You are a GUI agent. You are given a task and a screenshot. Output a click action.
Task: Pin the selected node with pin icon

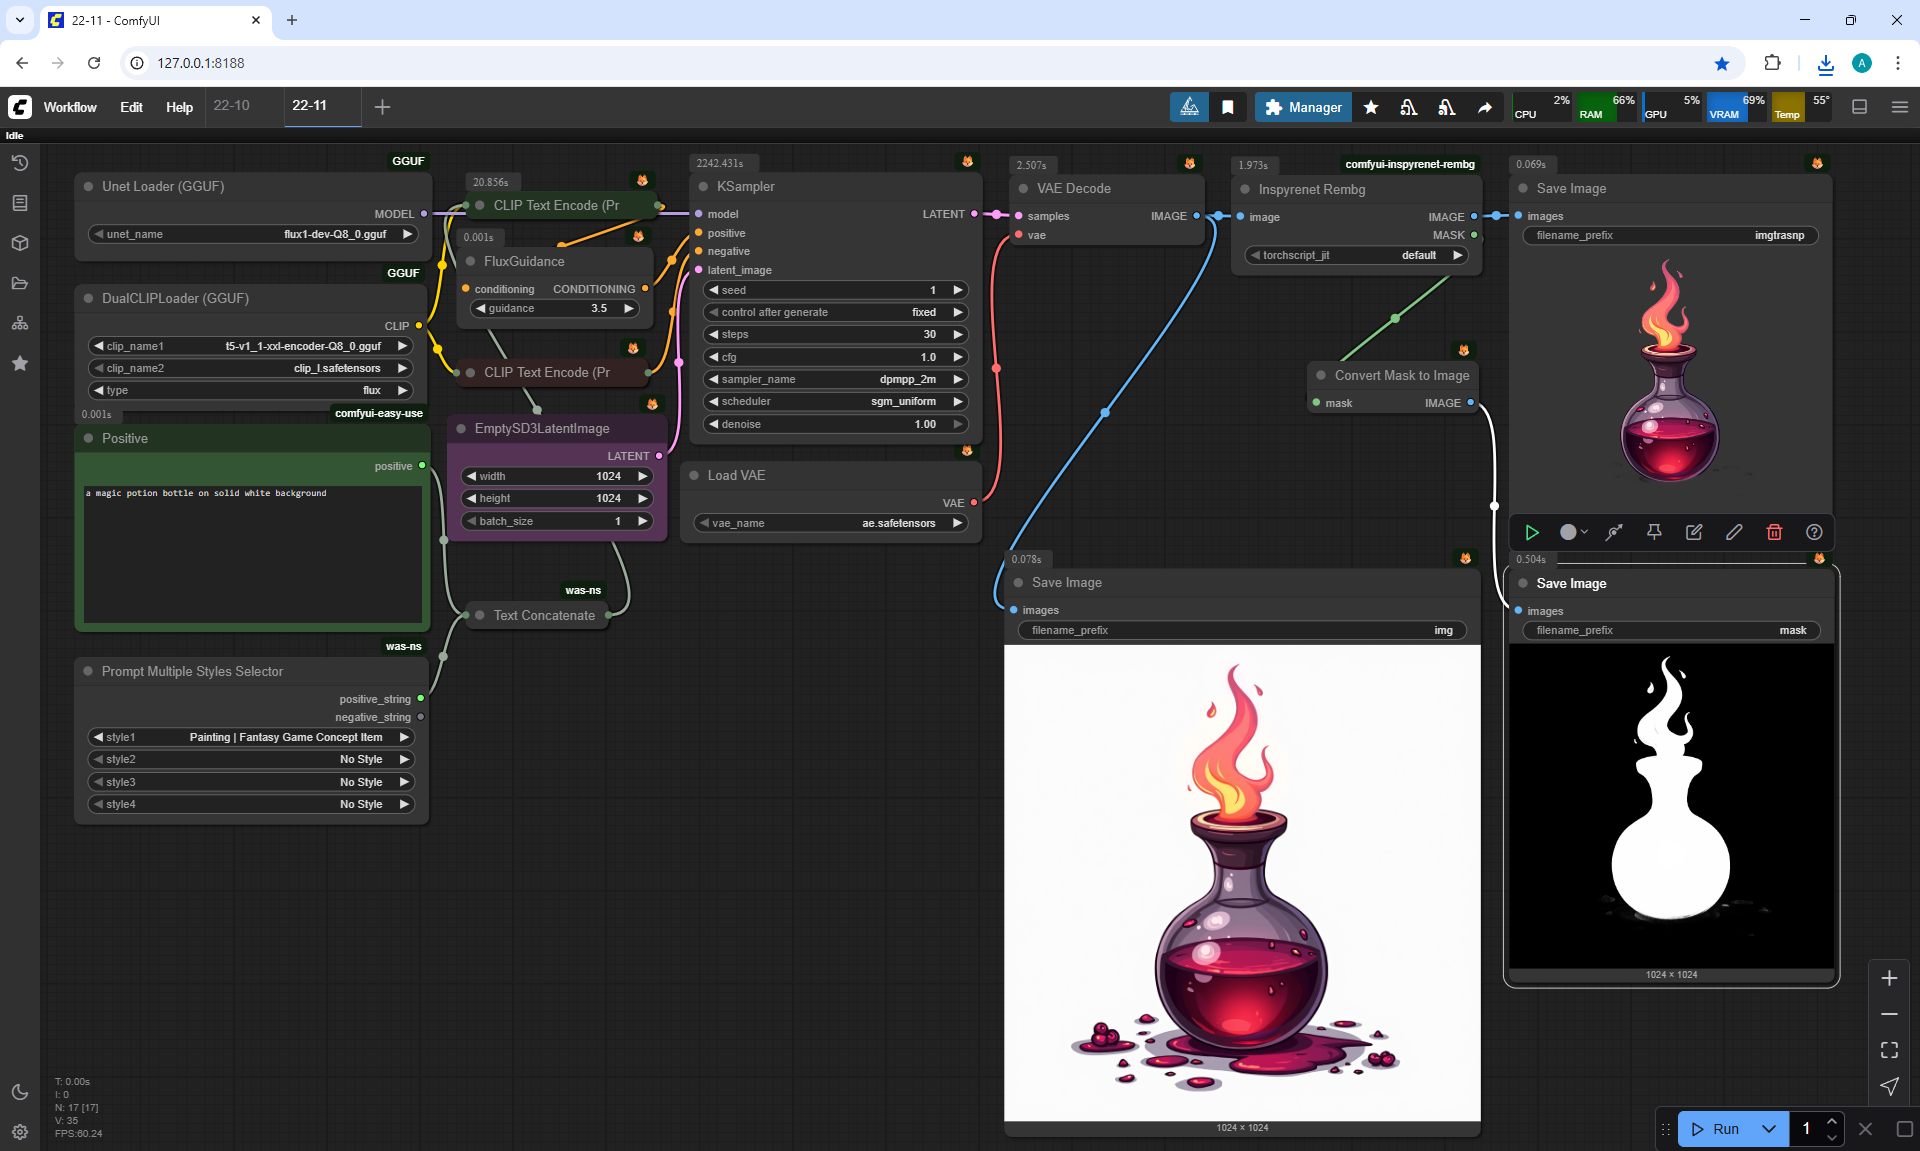[1654, 532]
